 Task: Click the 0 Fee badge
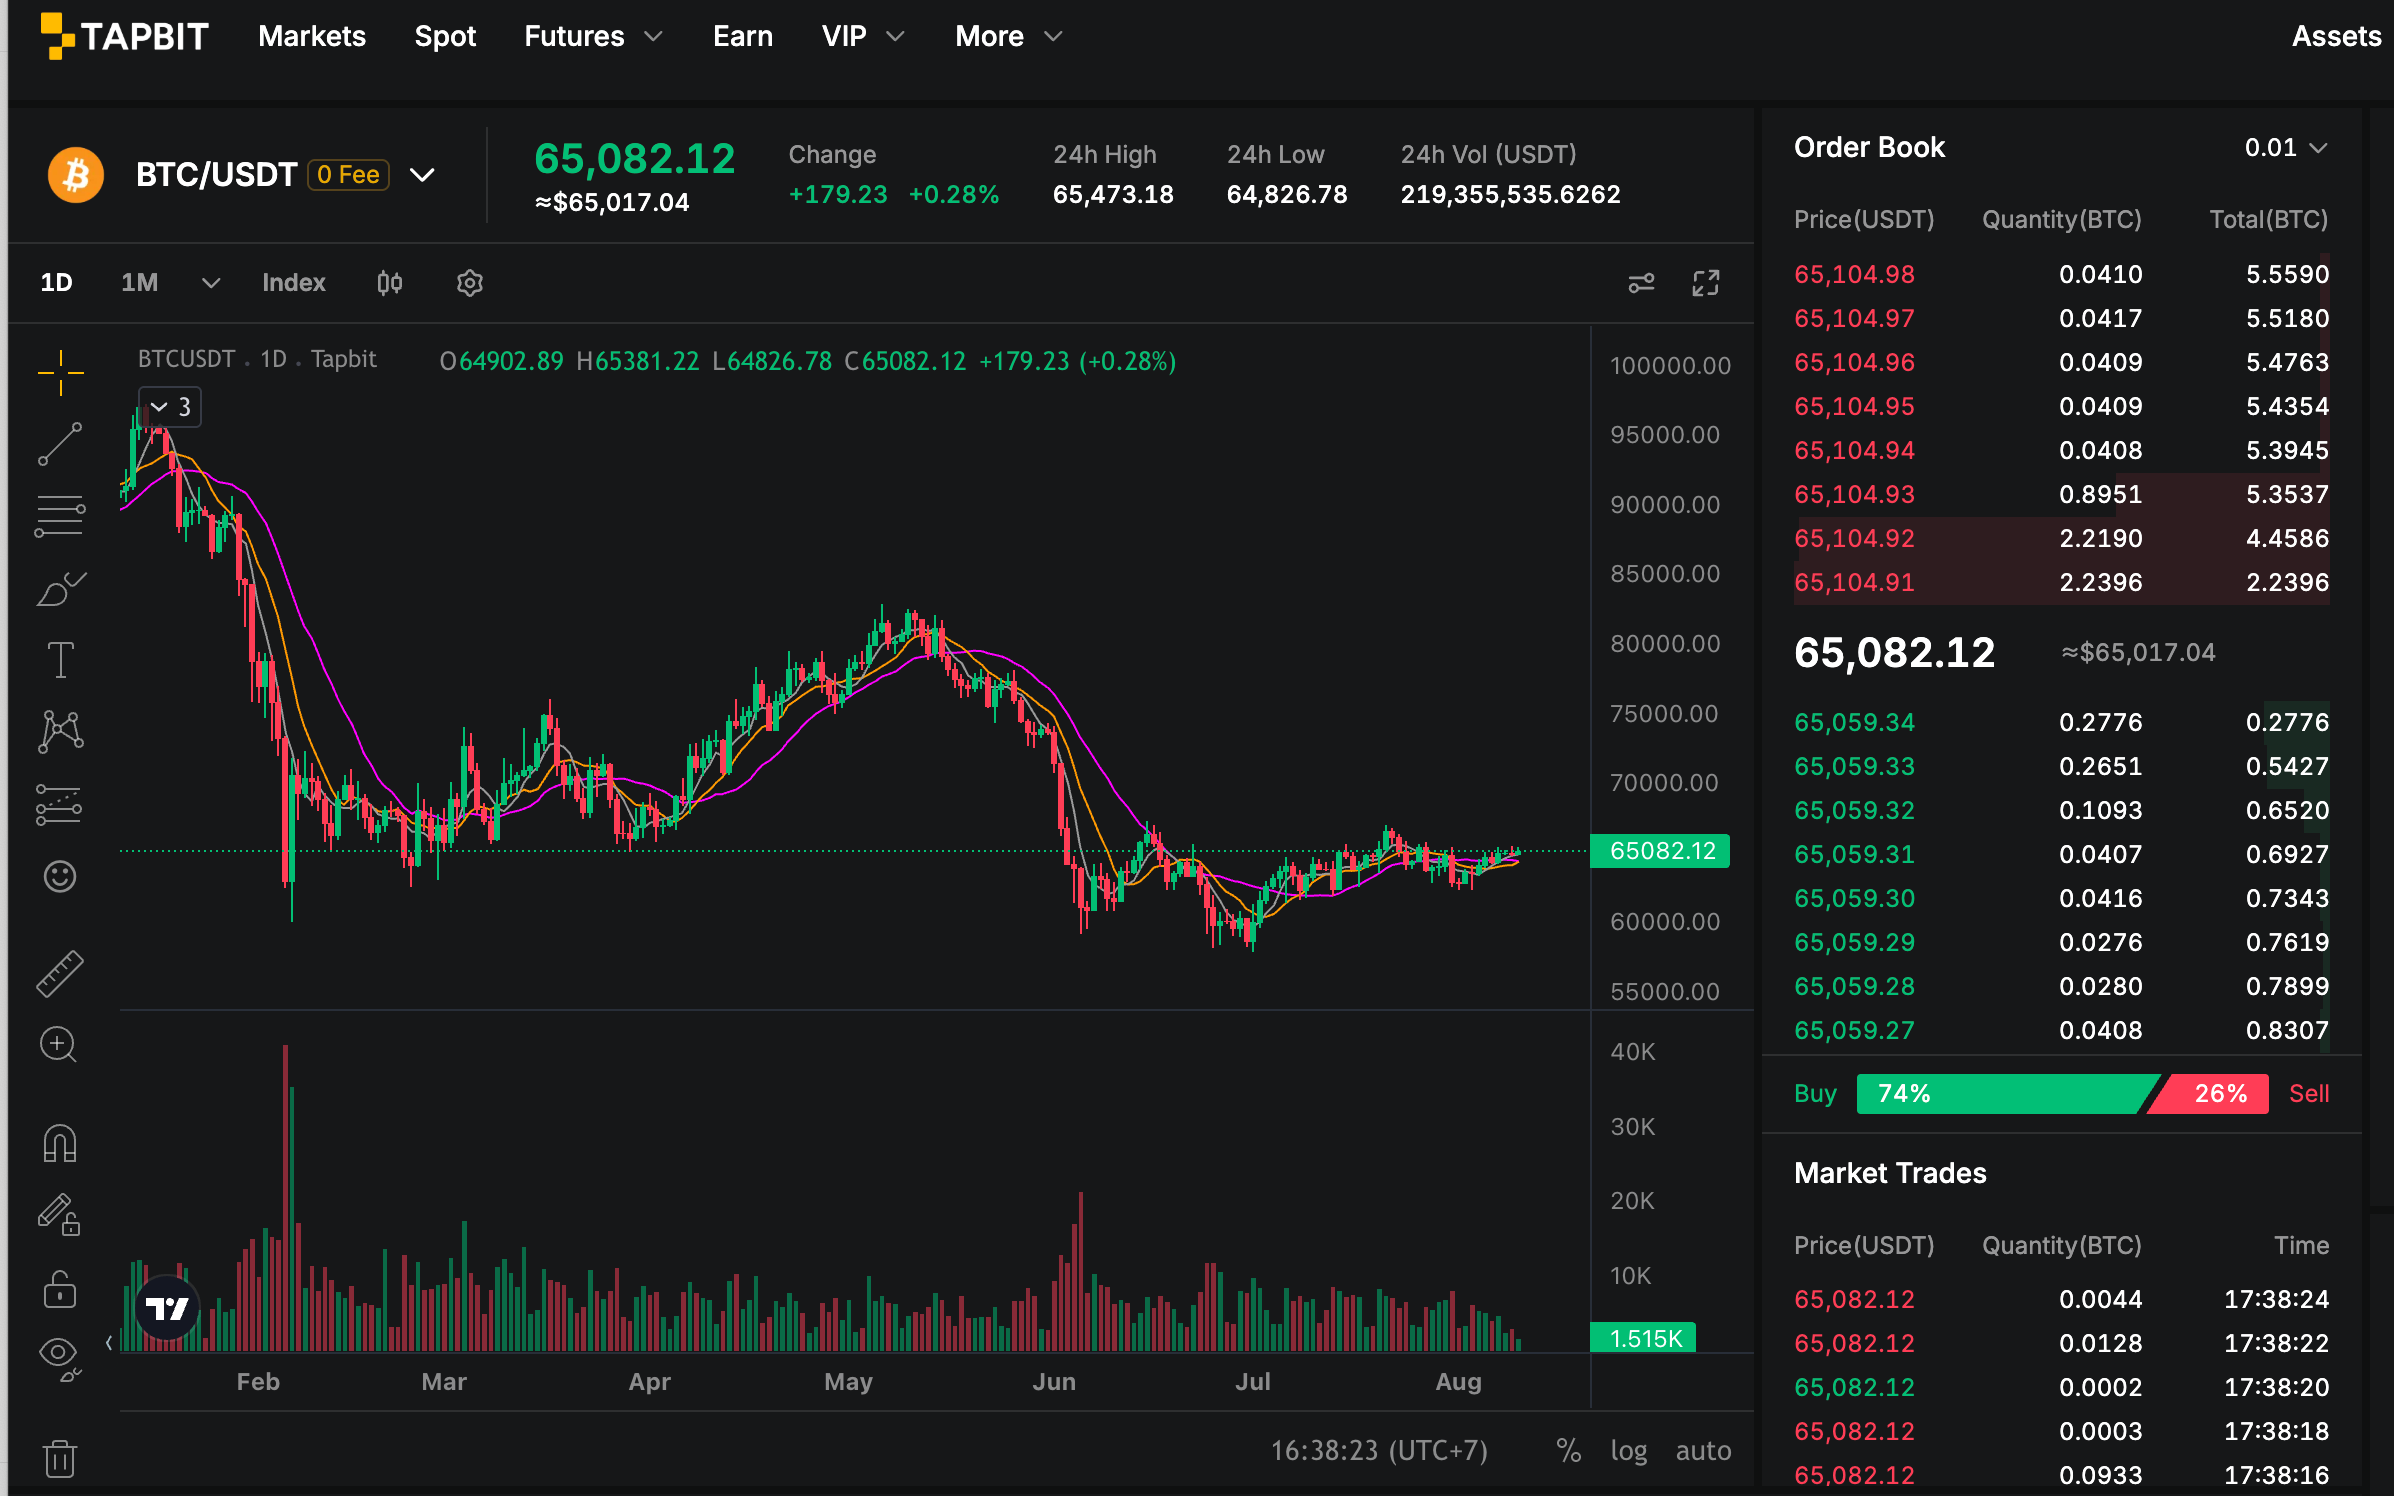point(348,175)
